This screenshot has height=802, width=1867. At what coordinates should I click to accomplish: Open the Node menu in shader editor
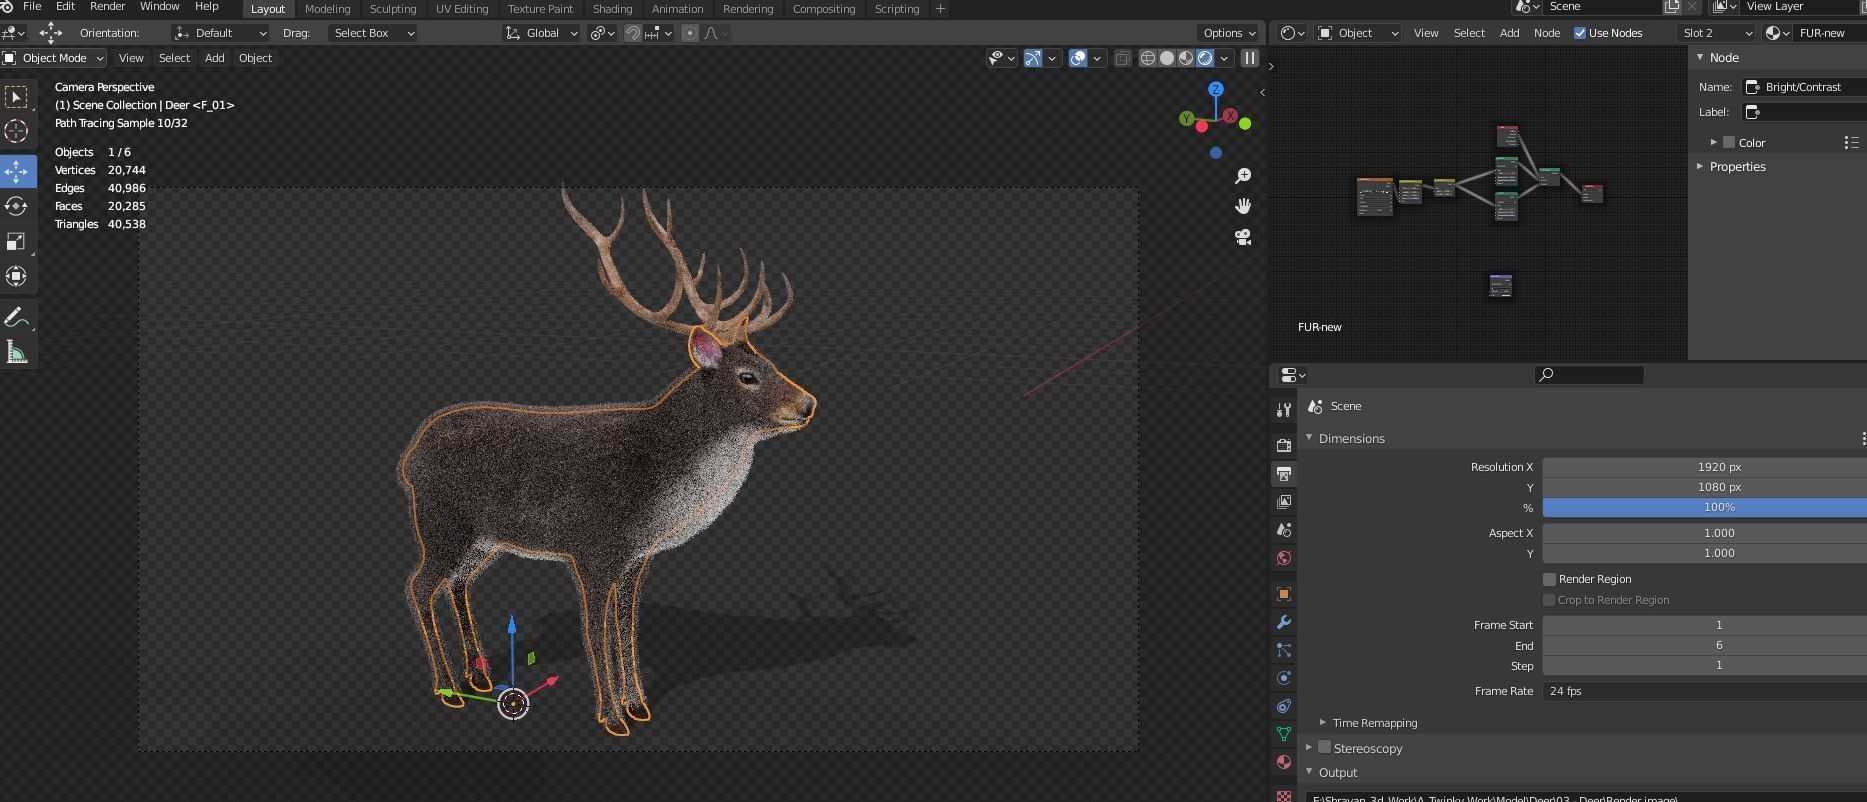(x=1546, y=33)
